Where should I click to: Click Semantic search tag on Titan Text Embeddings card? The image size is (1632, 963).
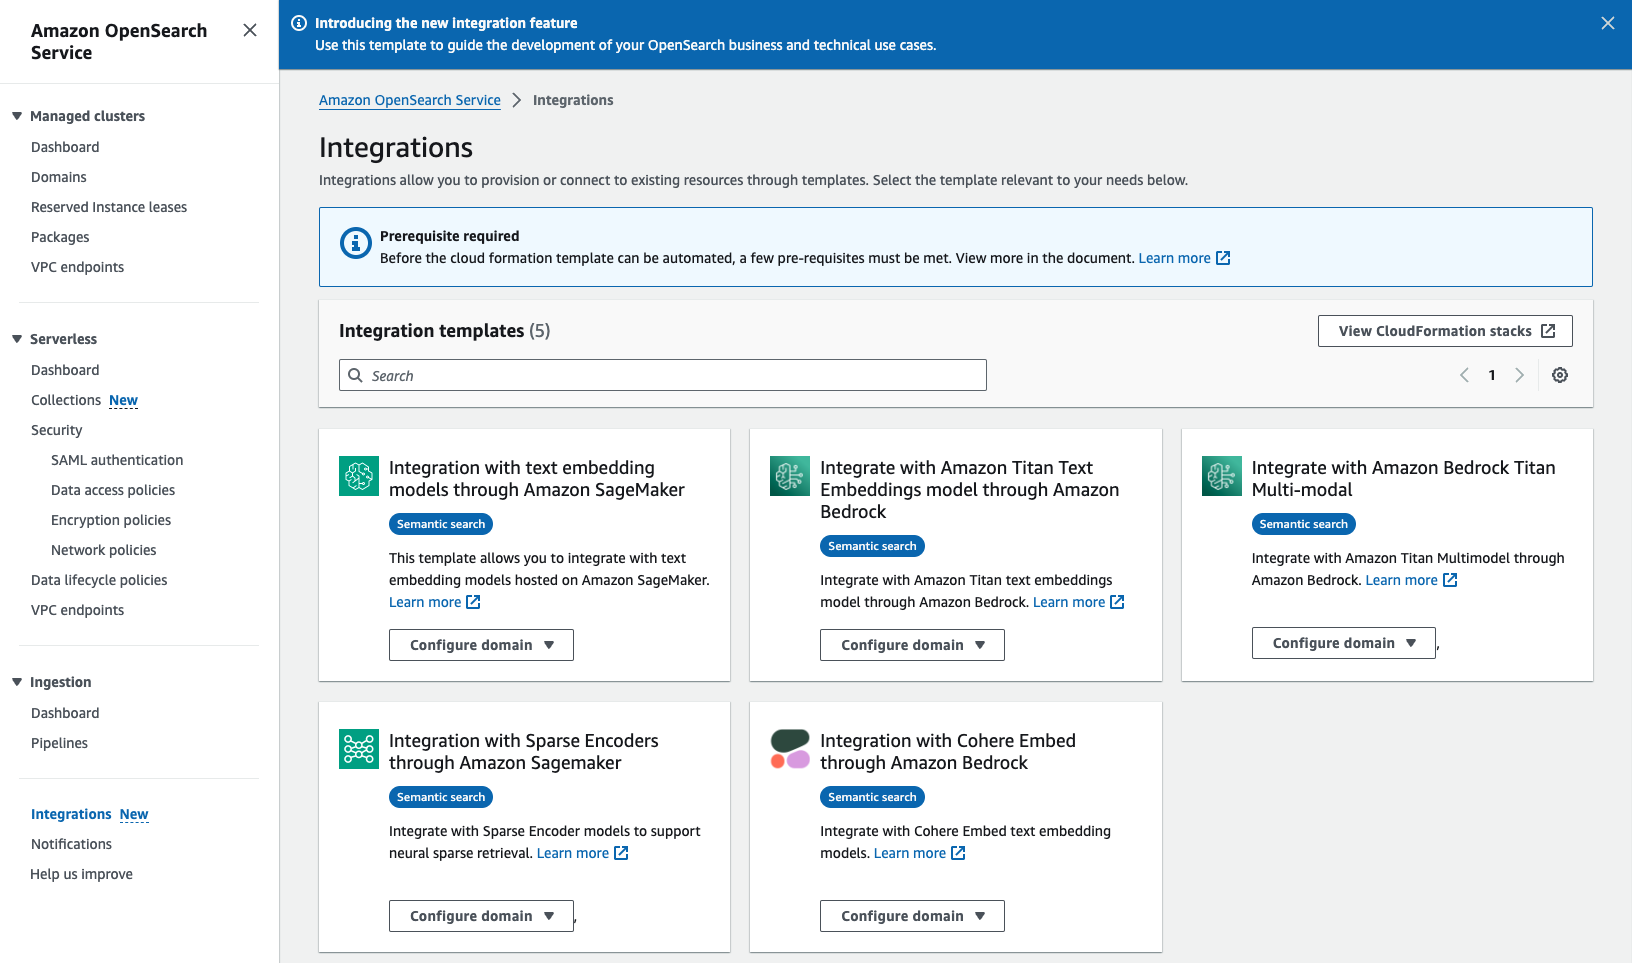[x=872, y=546]
